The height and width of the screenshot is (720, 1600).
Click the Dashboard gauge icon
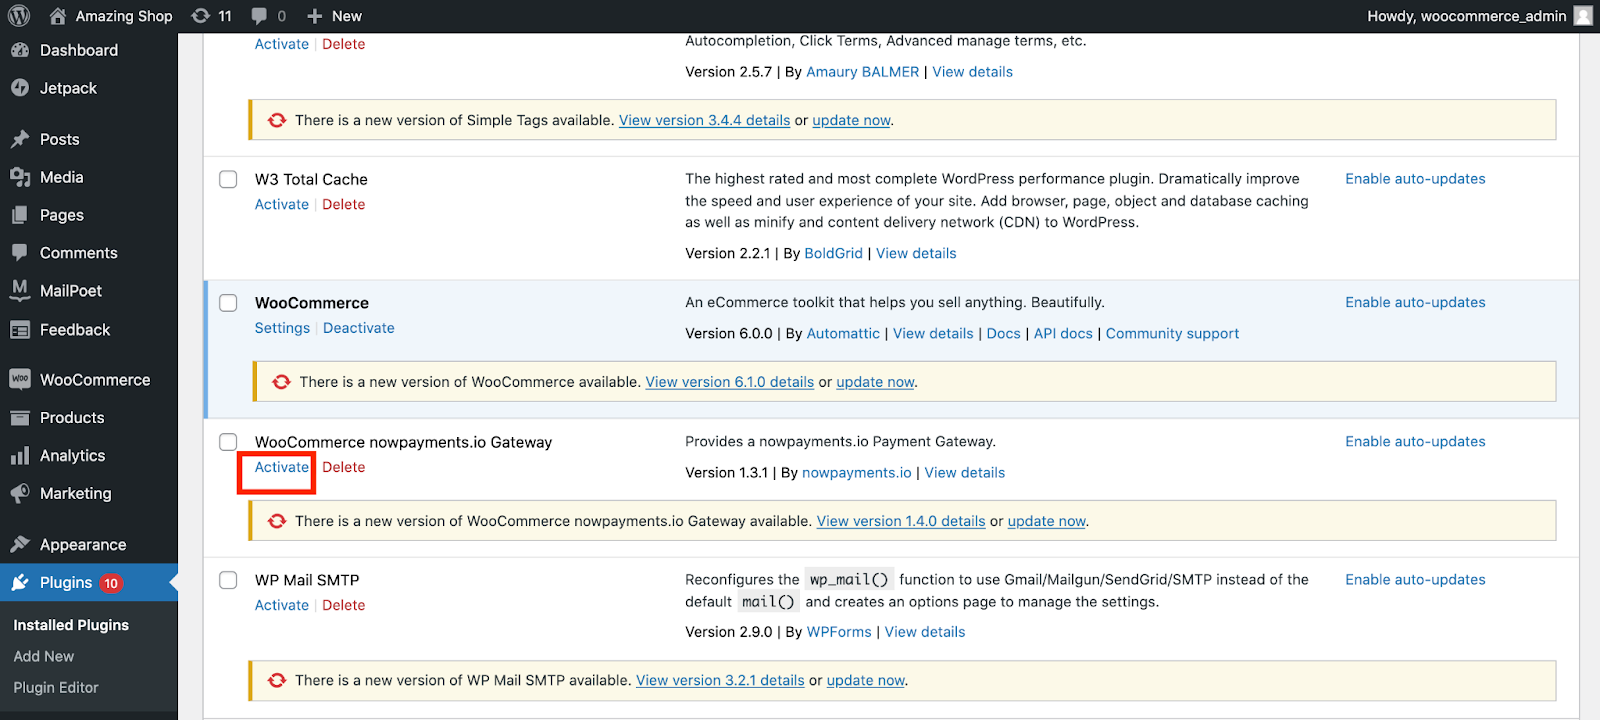[20, 50]
